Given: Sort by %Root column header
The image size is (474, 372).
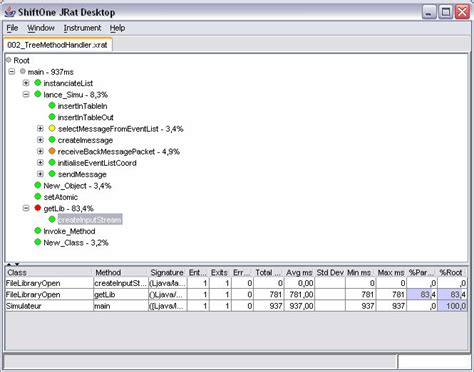Looking at the screenshot, I should click(x=452, y=272).
